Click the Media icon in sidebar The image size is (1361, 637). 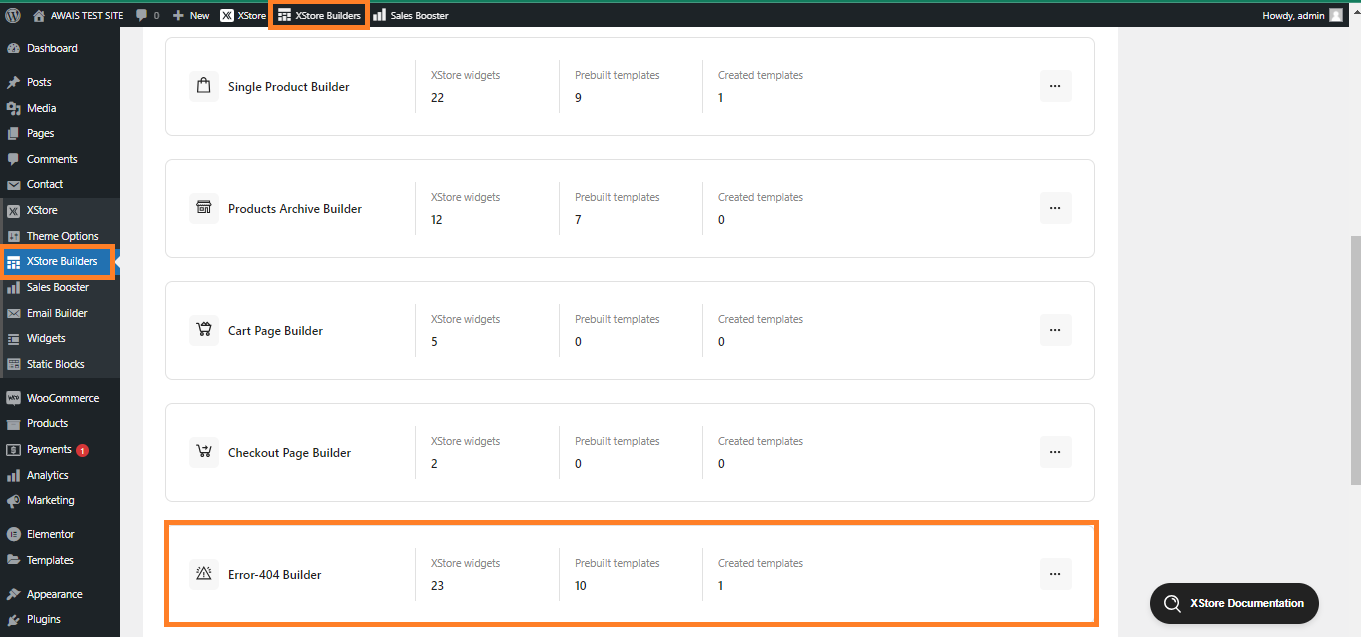tap(13, 108)
